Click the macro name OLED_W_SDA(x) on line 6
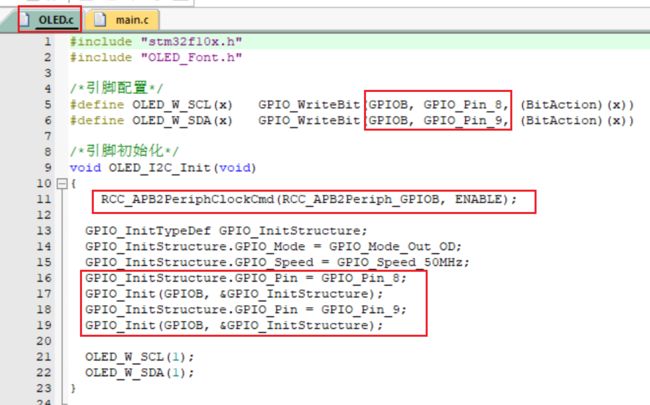This screenshot has height=405, width=650. click(x=182, y=121)
